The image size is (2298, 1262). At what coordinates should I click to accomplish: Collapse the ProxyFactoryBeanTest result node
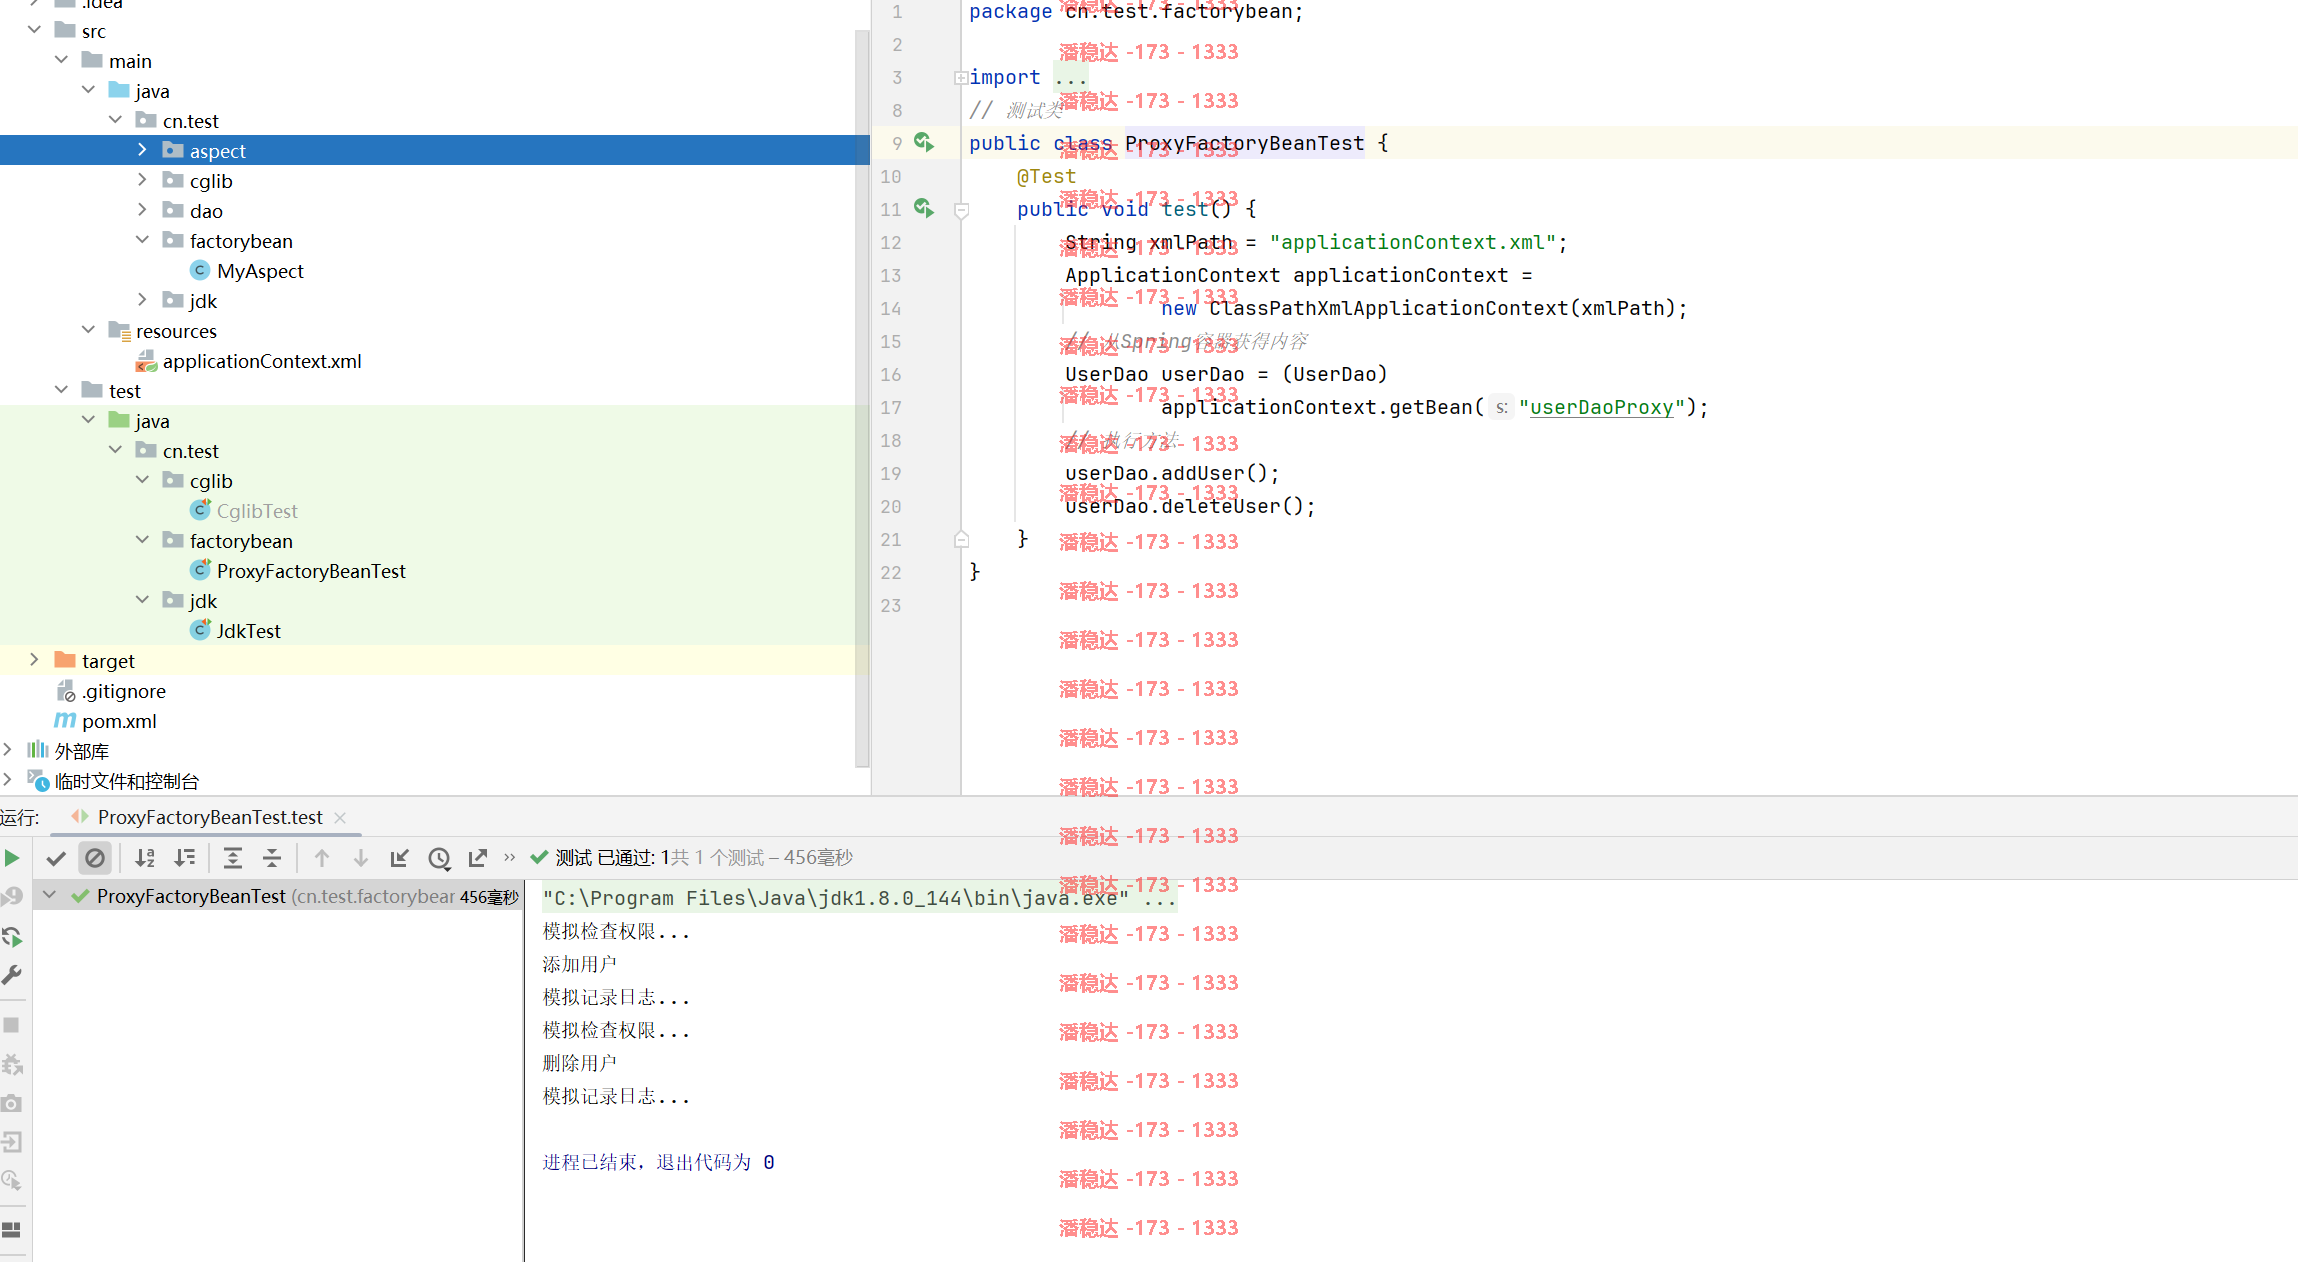point(49,896)
